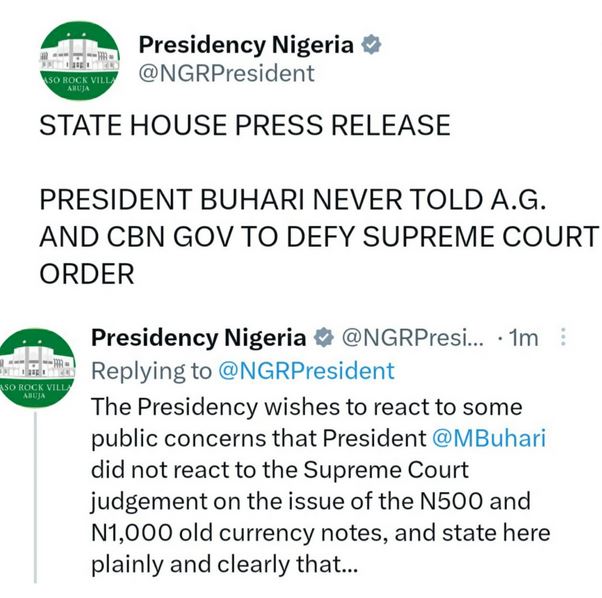Viewport: 602px width, 598px height.
Task: Click the vertical thread line below the reply avatar
Action: 36,490
